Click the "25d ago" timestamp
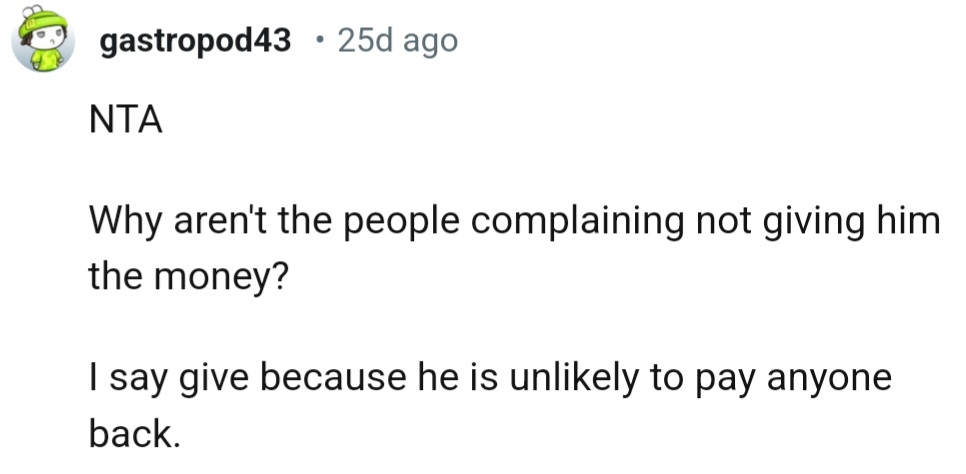 [x=397, y=41]
